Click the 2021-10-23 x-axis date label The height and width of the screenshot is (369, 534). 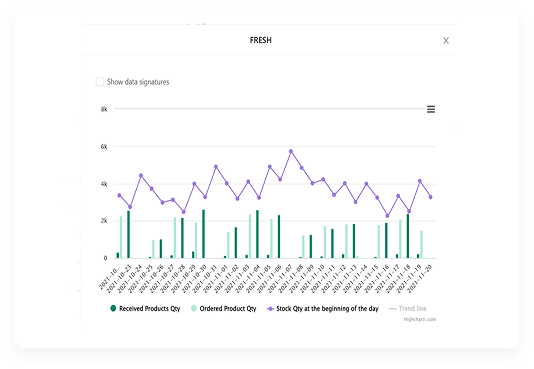120,279
